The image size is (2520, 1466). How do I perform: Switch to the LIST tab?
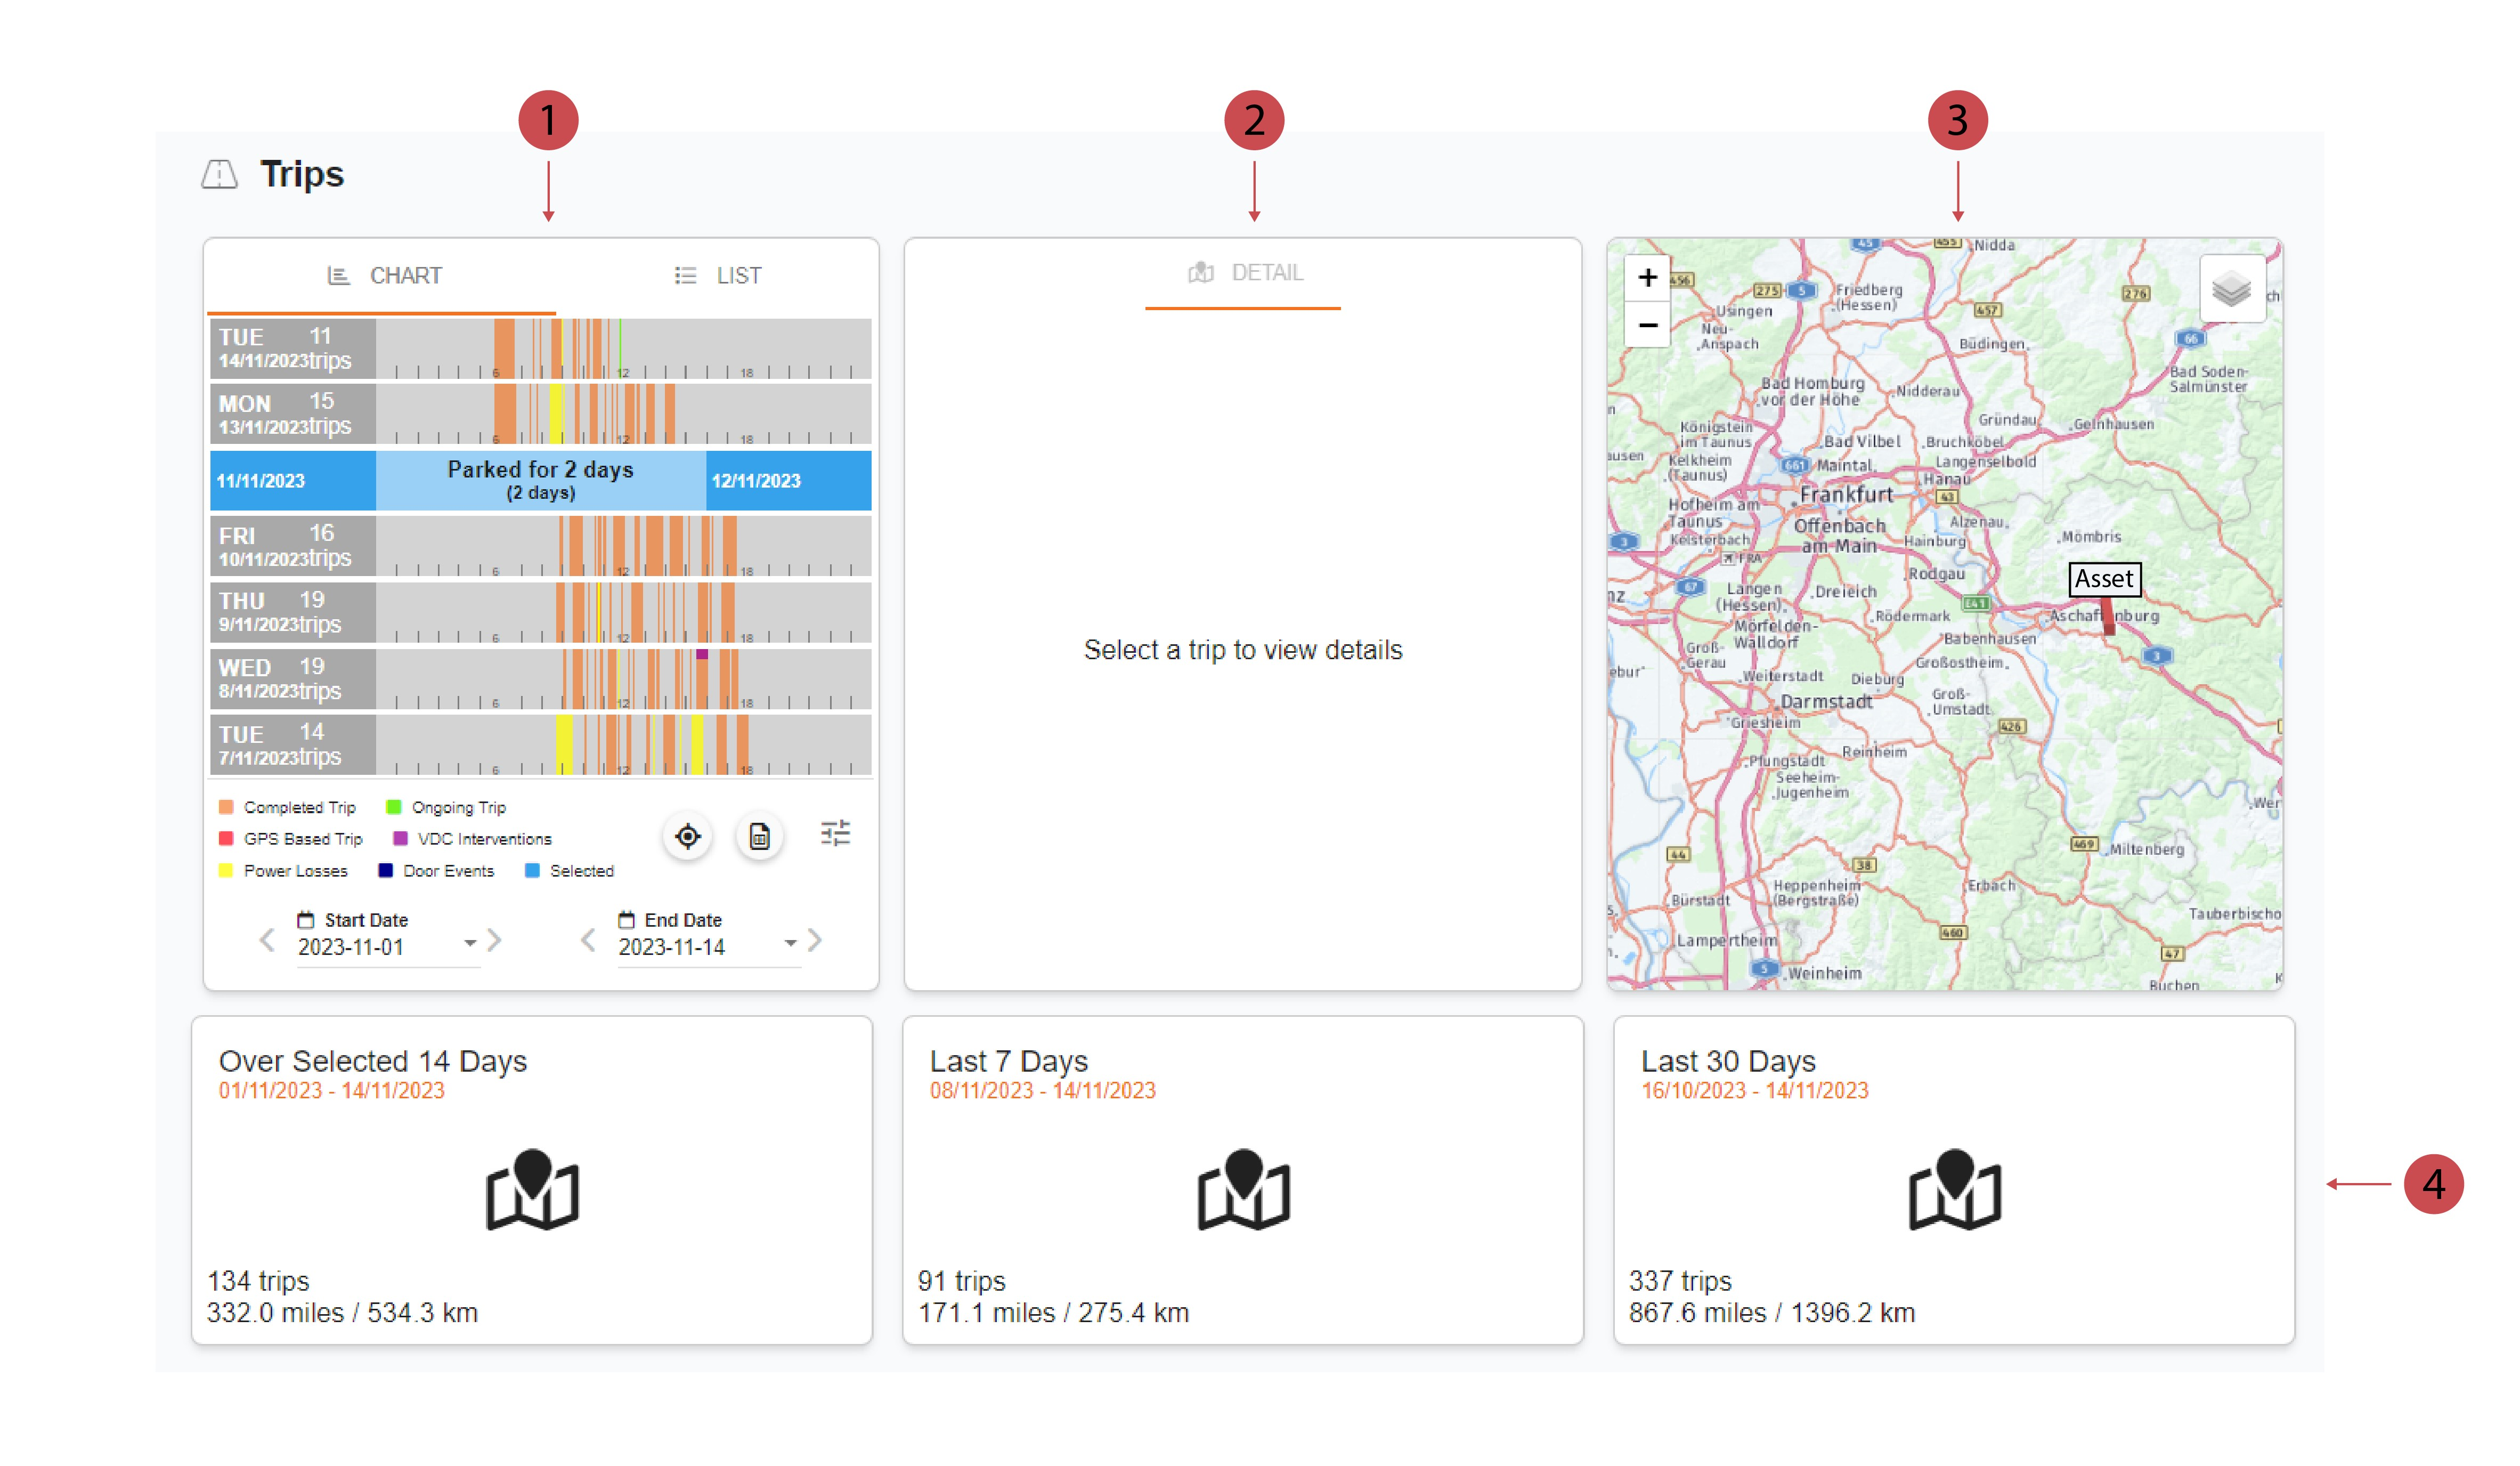click(718, 276)
